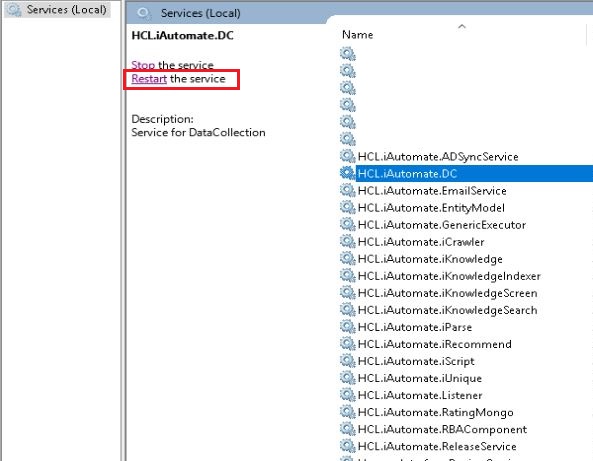Select HCL.iAutomate.iScript service

click(x=416, y=361)
